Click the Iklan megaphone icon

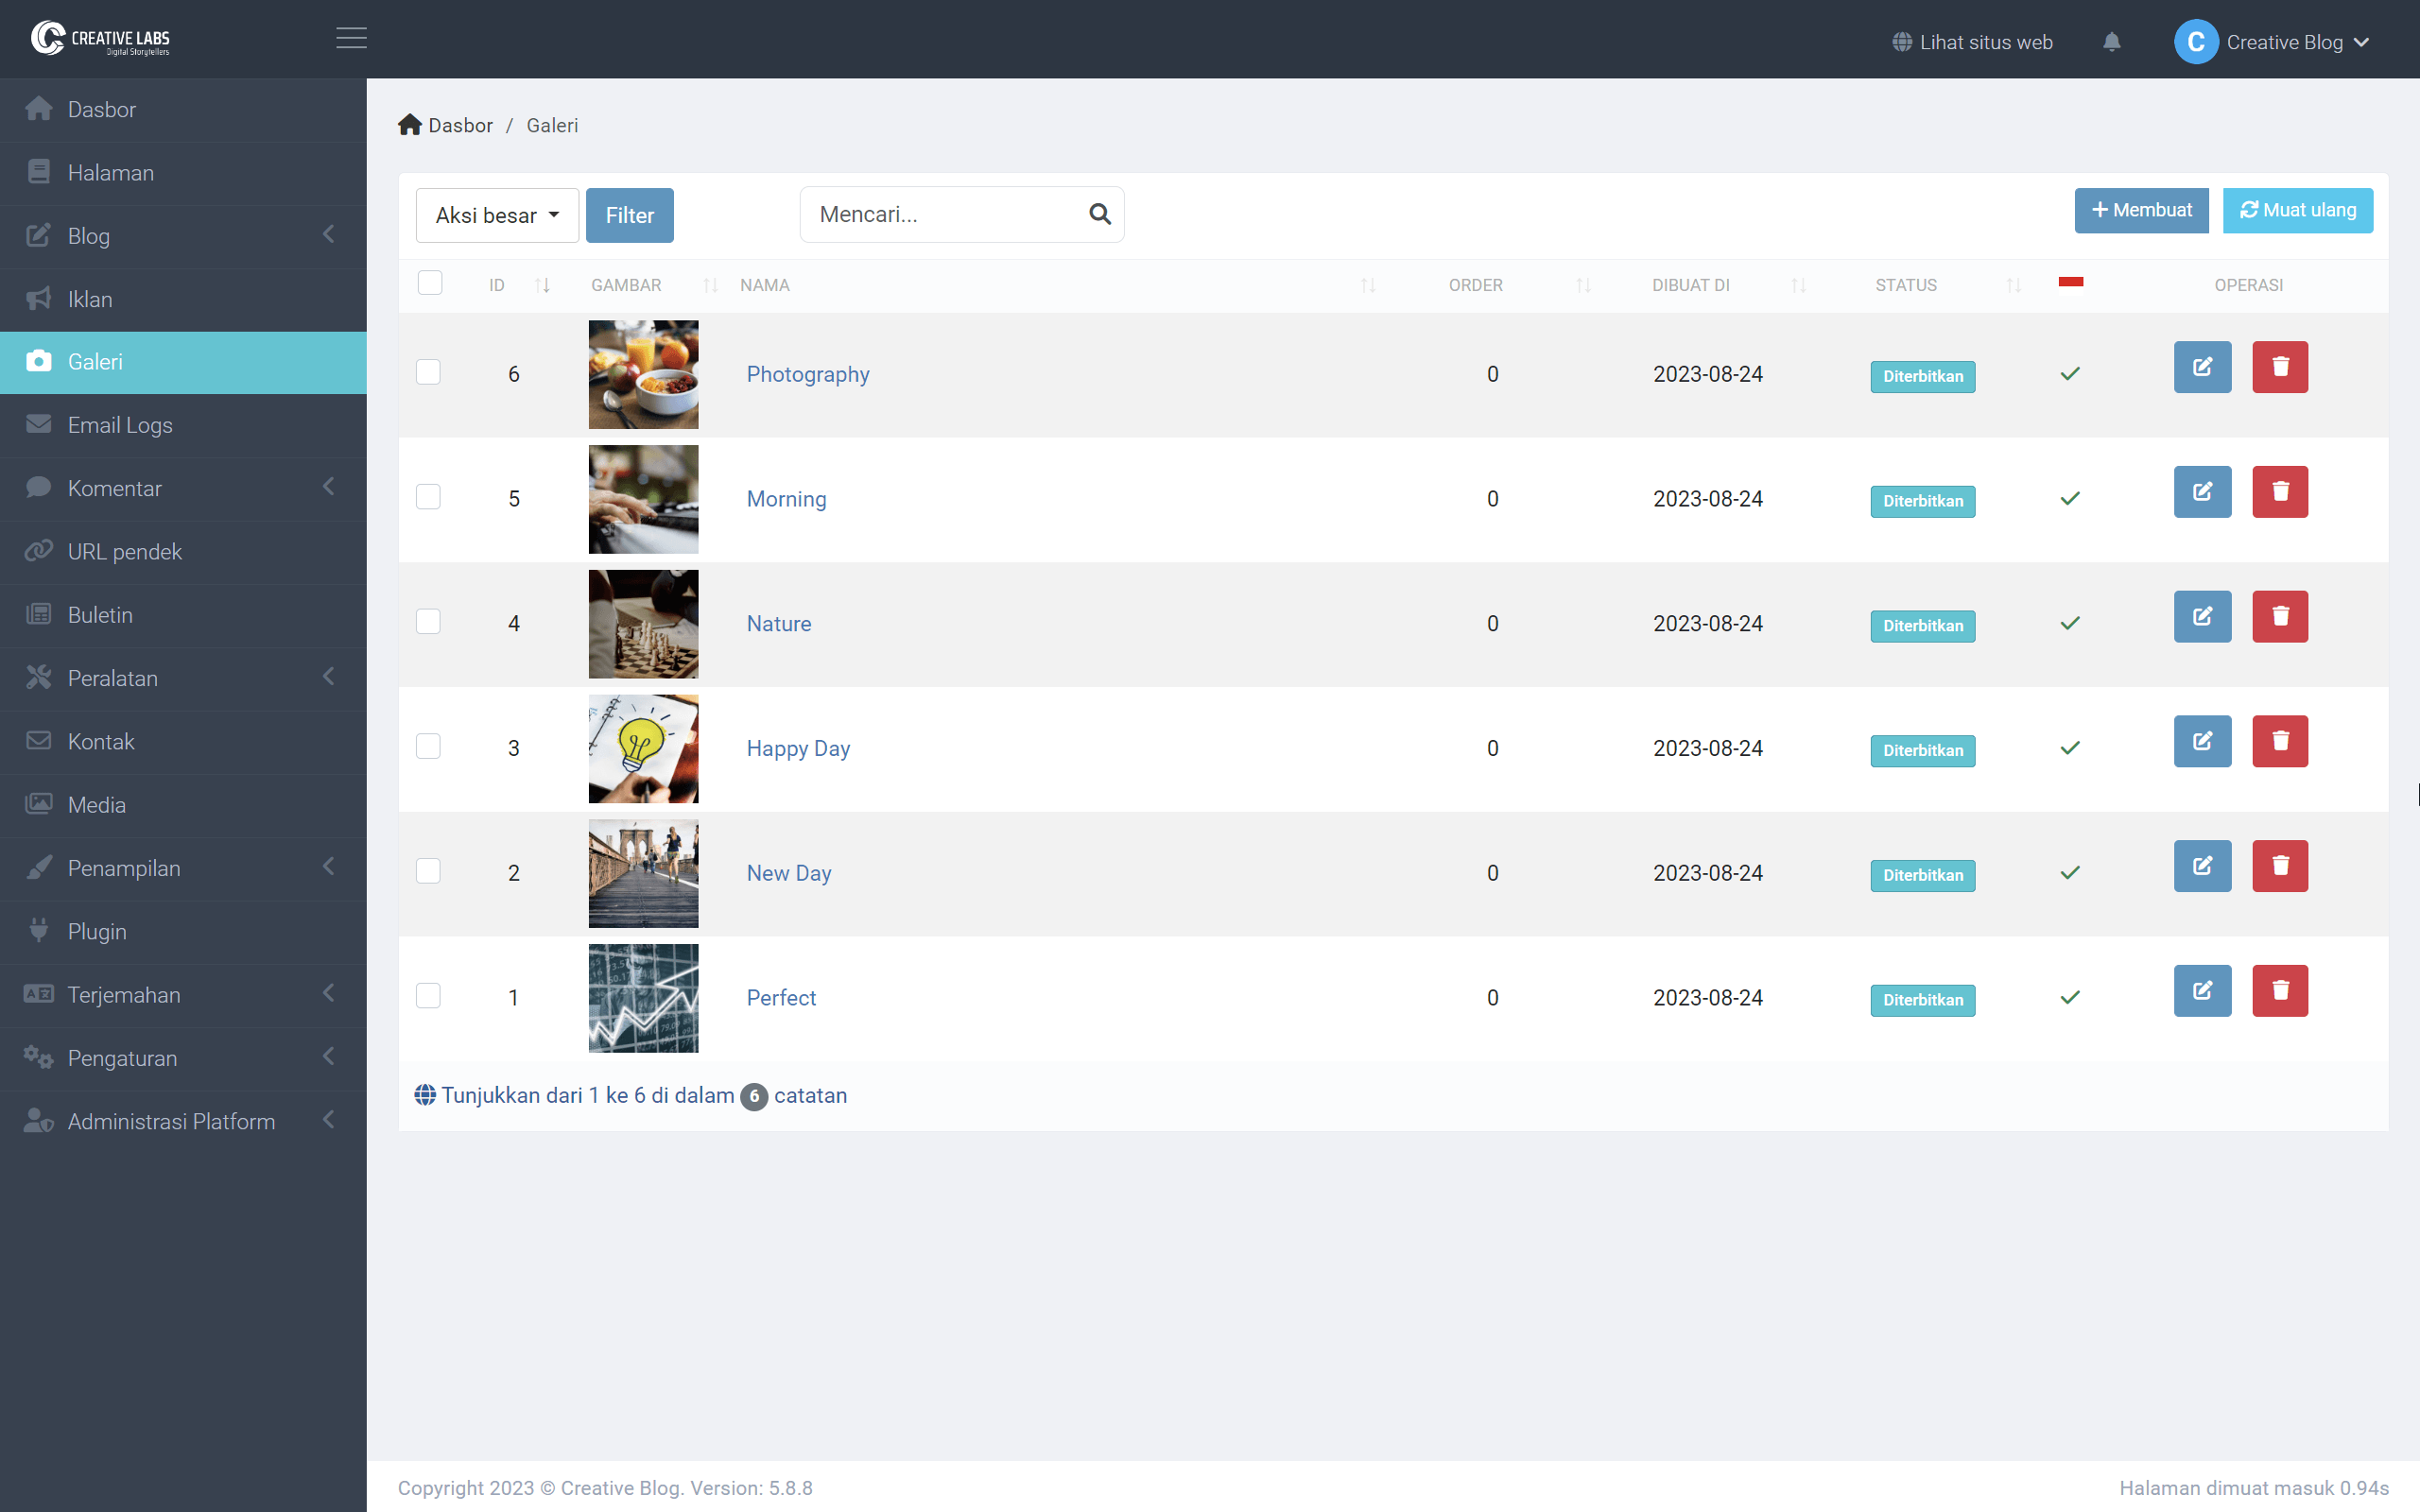(39, 298)
